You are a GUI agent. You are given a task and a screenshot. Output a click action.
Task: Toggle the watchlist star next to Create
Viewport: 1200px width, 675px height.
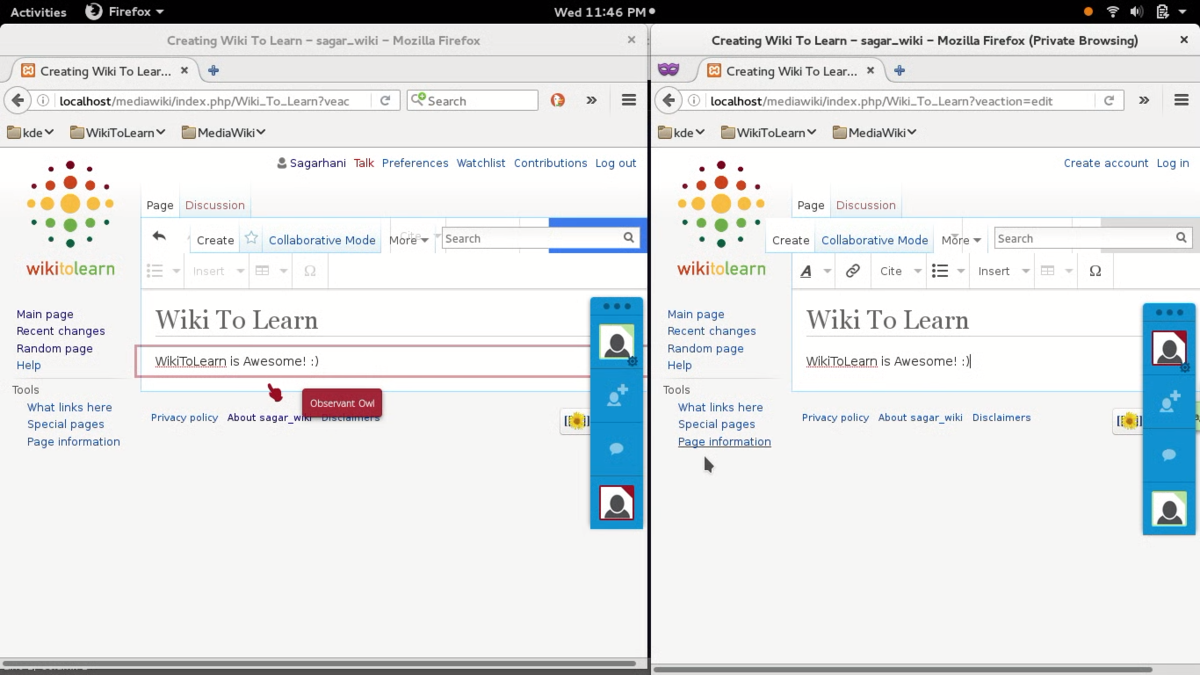251,239
